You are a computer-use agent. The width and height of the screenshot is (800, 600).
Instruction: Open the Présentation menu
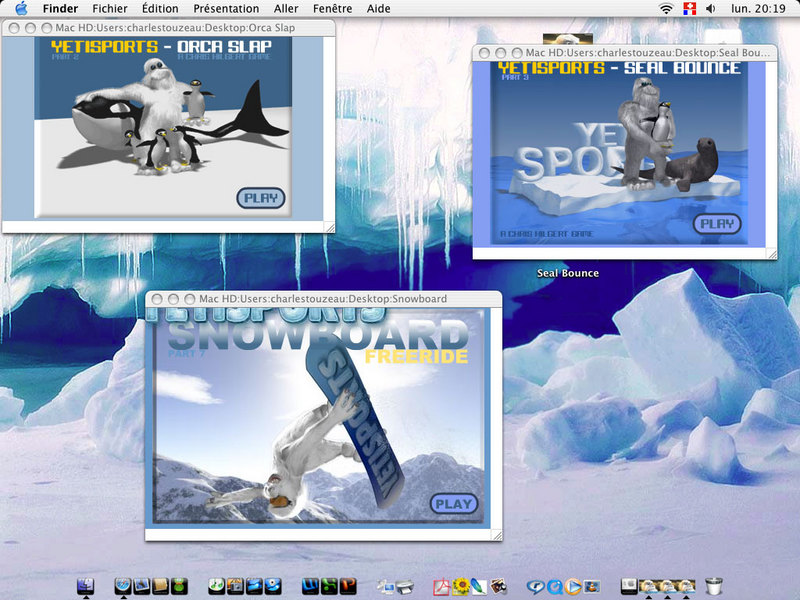coord(226,9)
